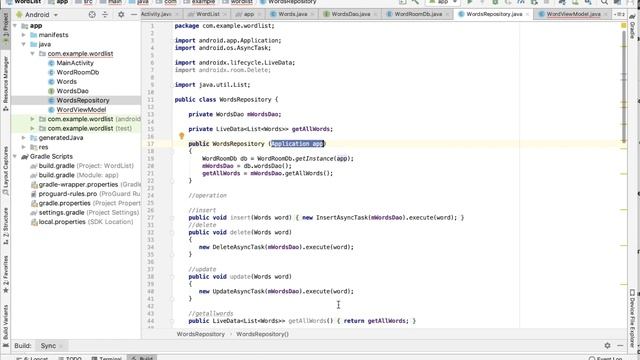Screen dimensions: 640x360
Task: Open the Terminal tool window tab
Action: (107, 358)
